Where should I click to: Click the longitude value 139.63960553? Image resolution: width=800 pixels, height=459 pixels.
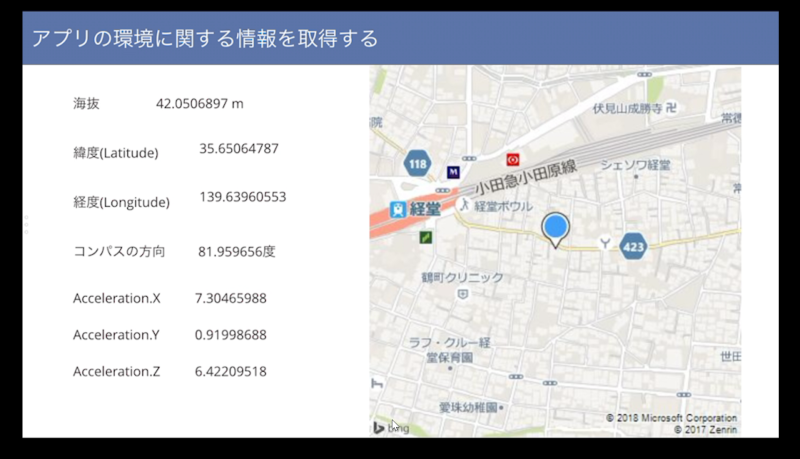[x=243, y=197]
